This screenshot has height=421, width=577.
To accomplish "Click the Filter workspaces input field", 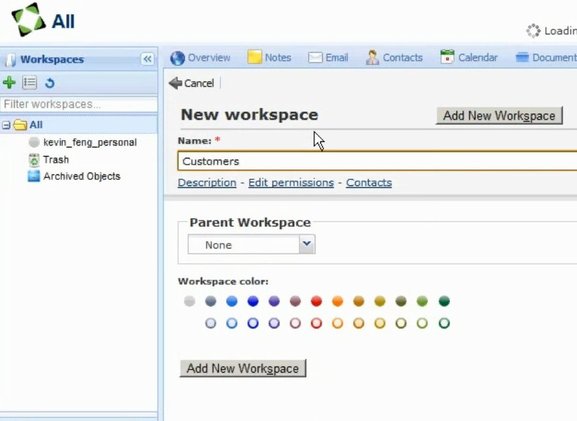I will (x=79, y=105).
